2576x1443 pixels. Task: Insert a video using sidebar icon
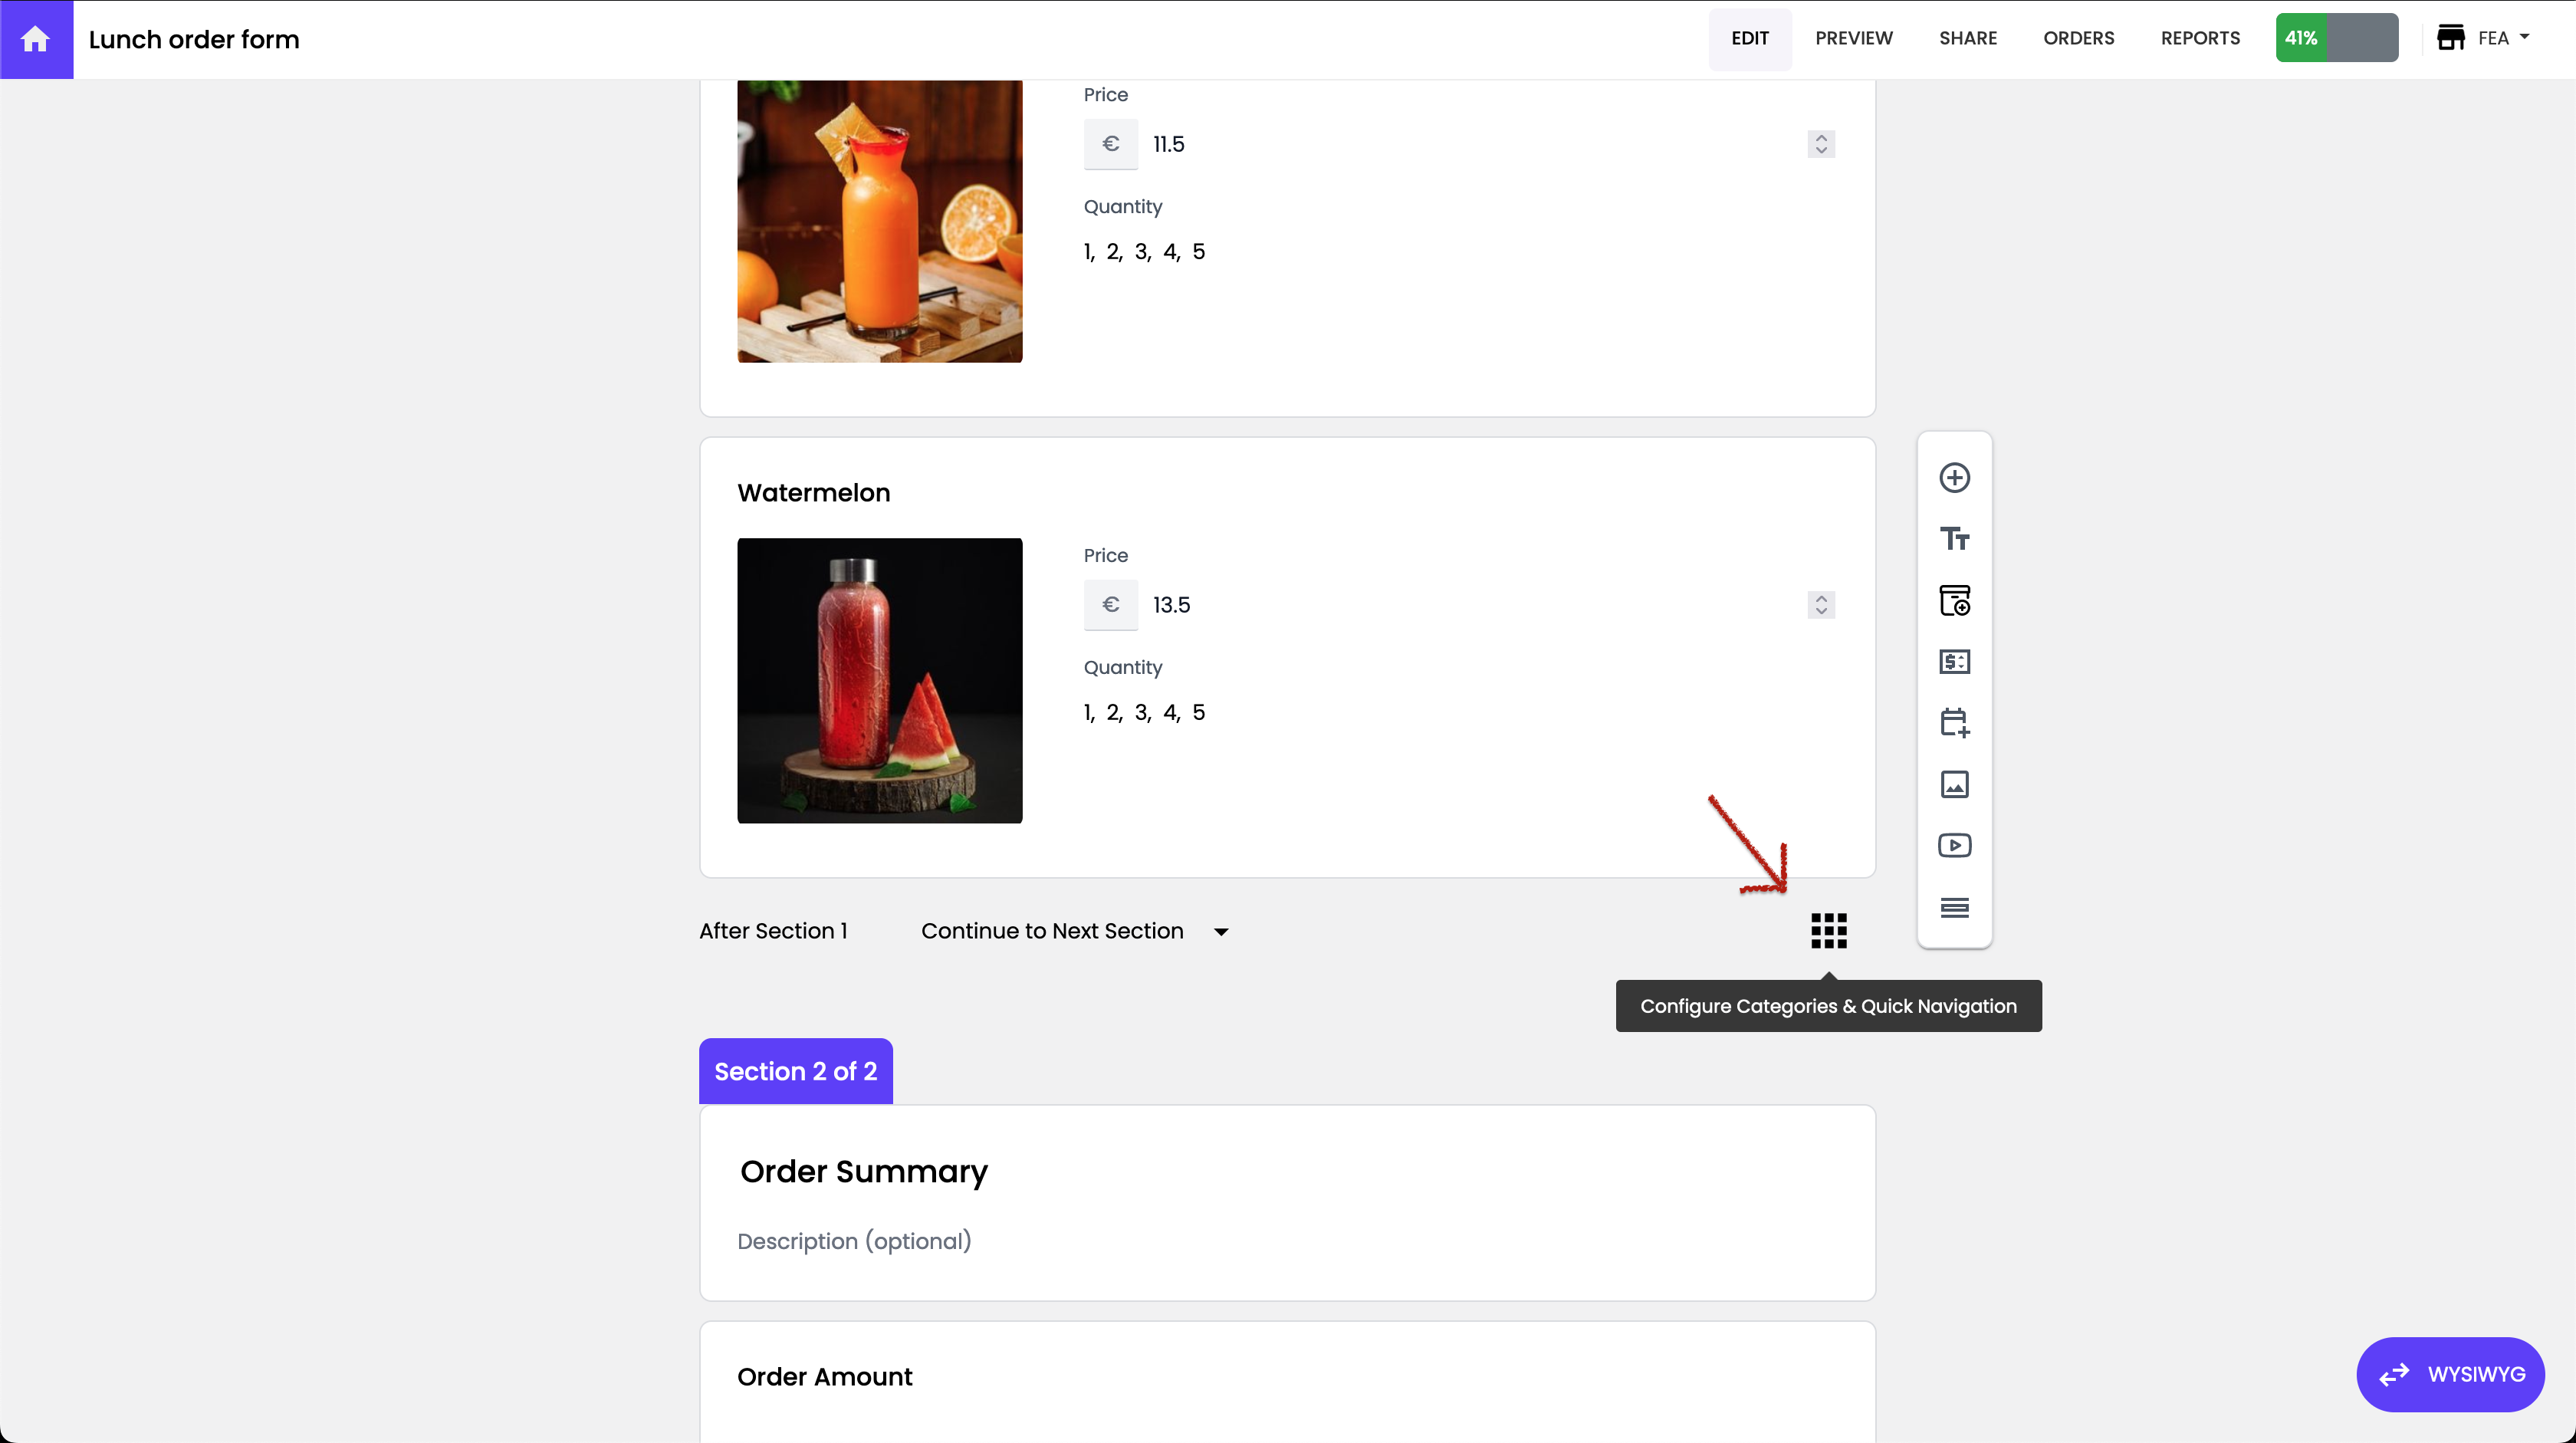click(x=1954, y=846)
